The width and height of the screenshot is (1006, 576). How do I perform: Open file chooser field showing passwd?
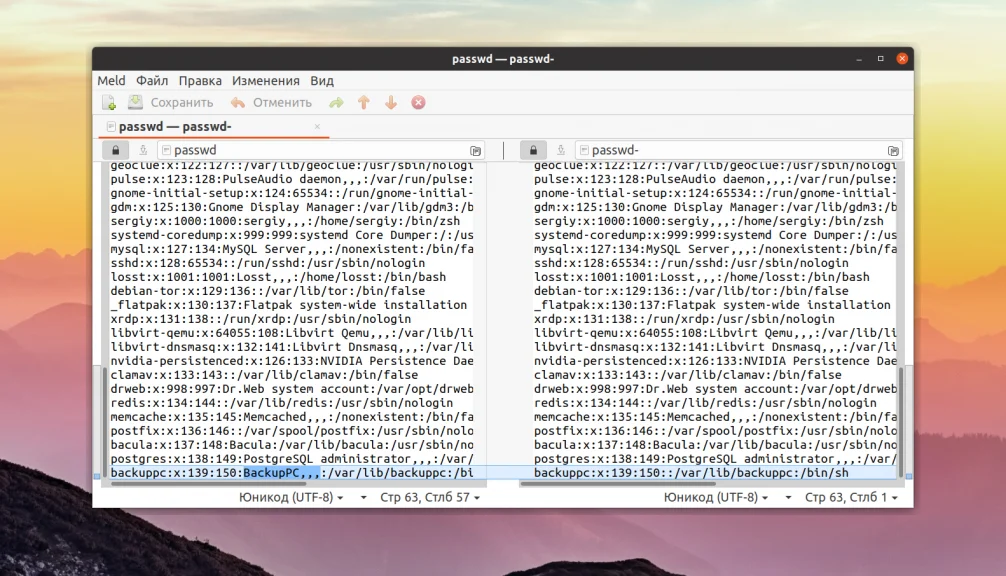pos(321,150)
